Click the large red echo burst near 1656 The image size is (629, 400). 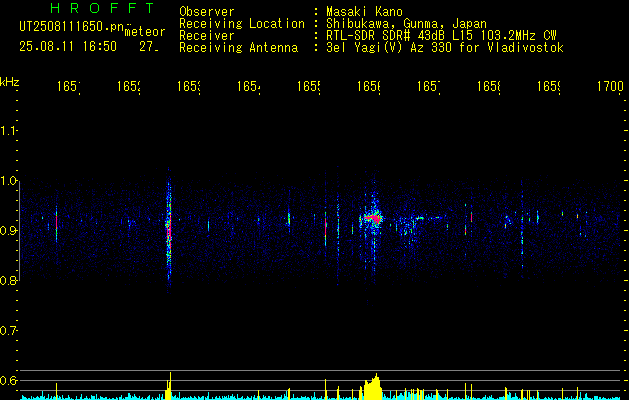(373, 219)
